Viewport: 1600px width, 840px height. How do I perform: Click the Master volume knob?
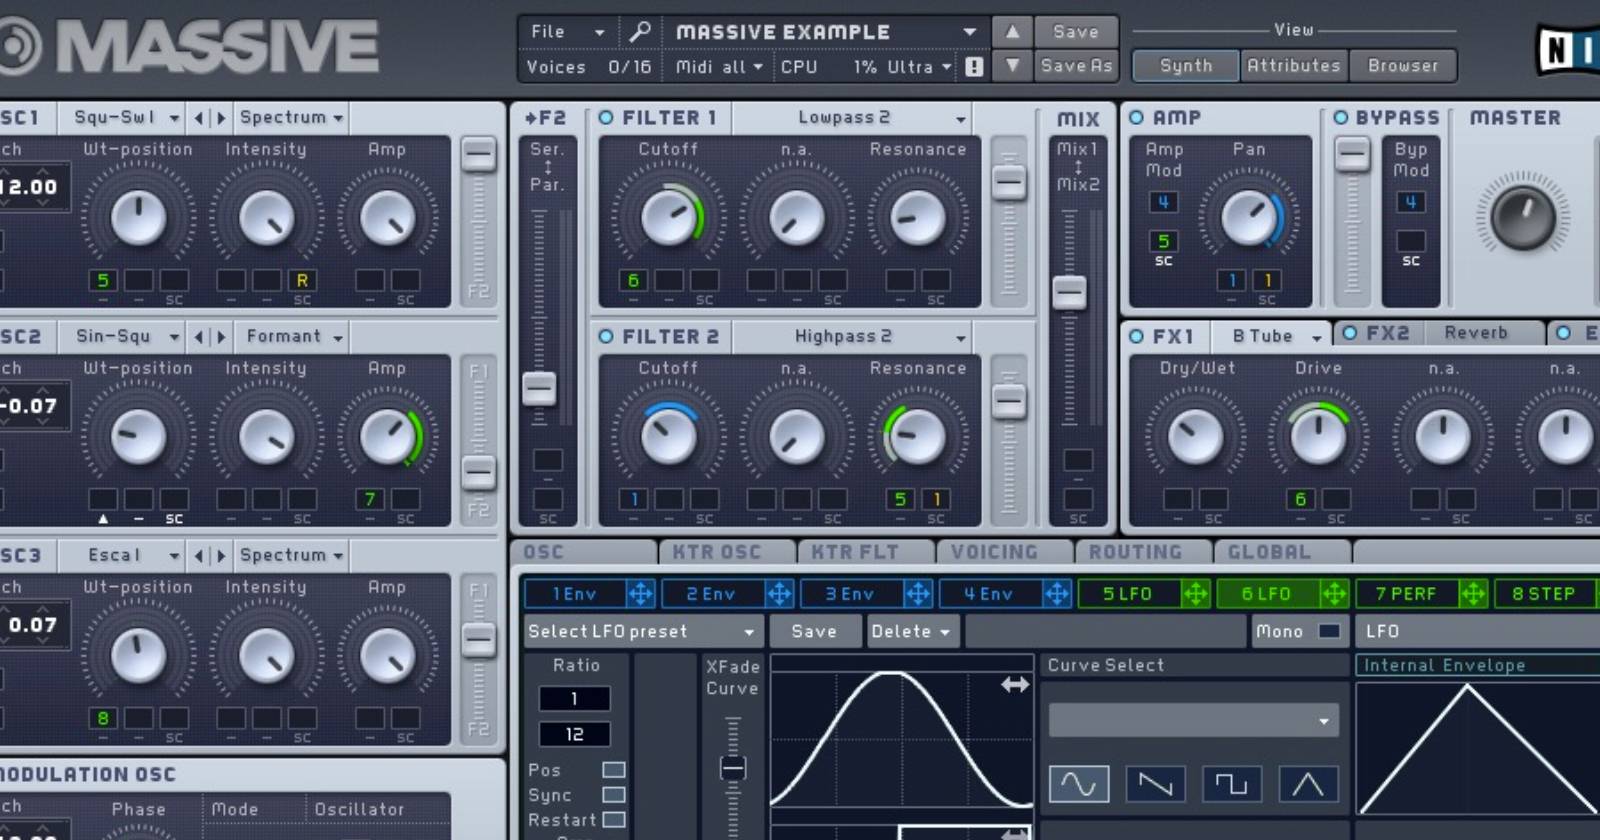pos(1523,216)
